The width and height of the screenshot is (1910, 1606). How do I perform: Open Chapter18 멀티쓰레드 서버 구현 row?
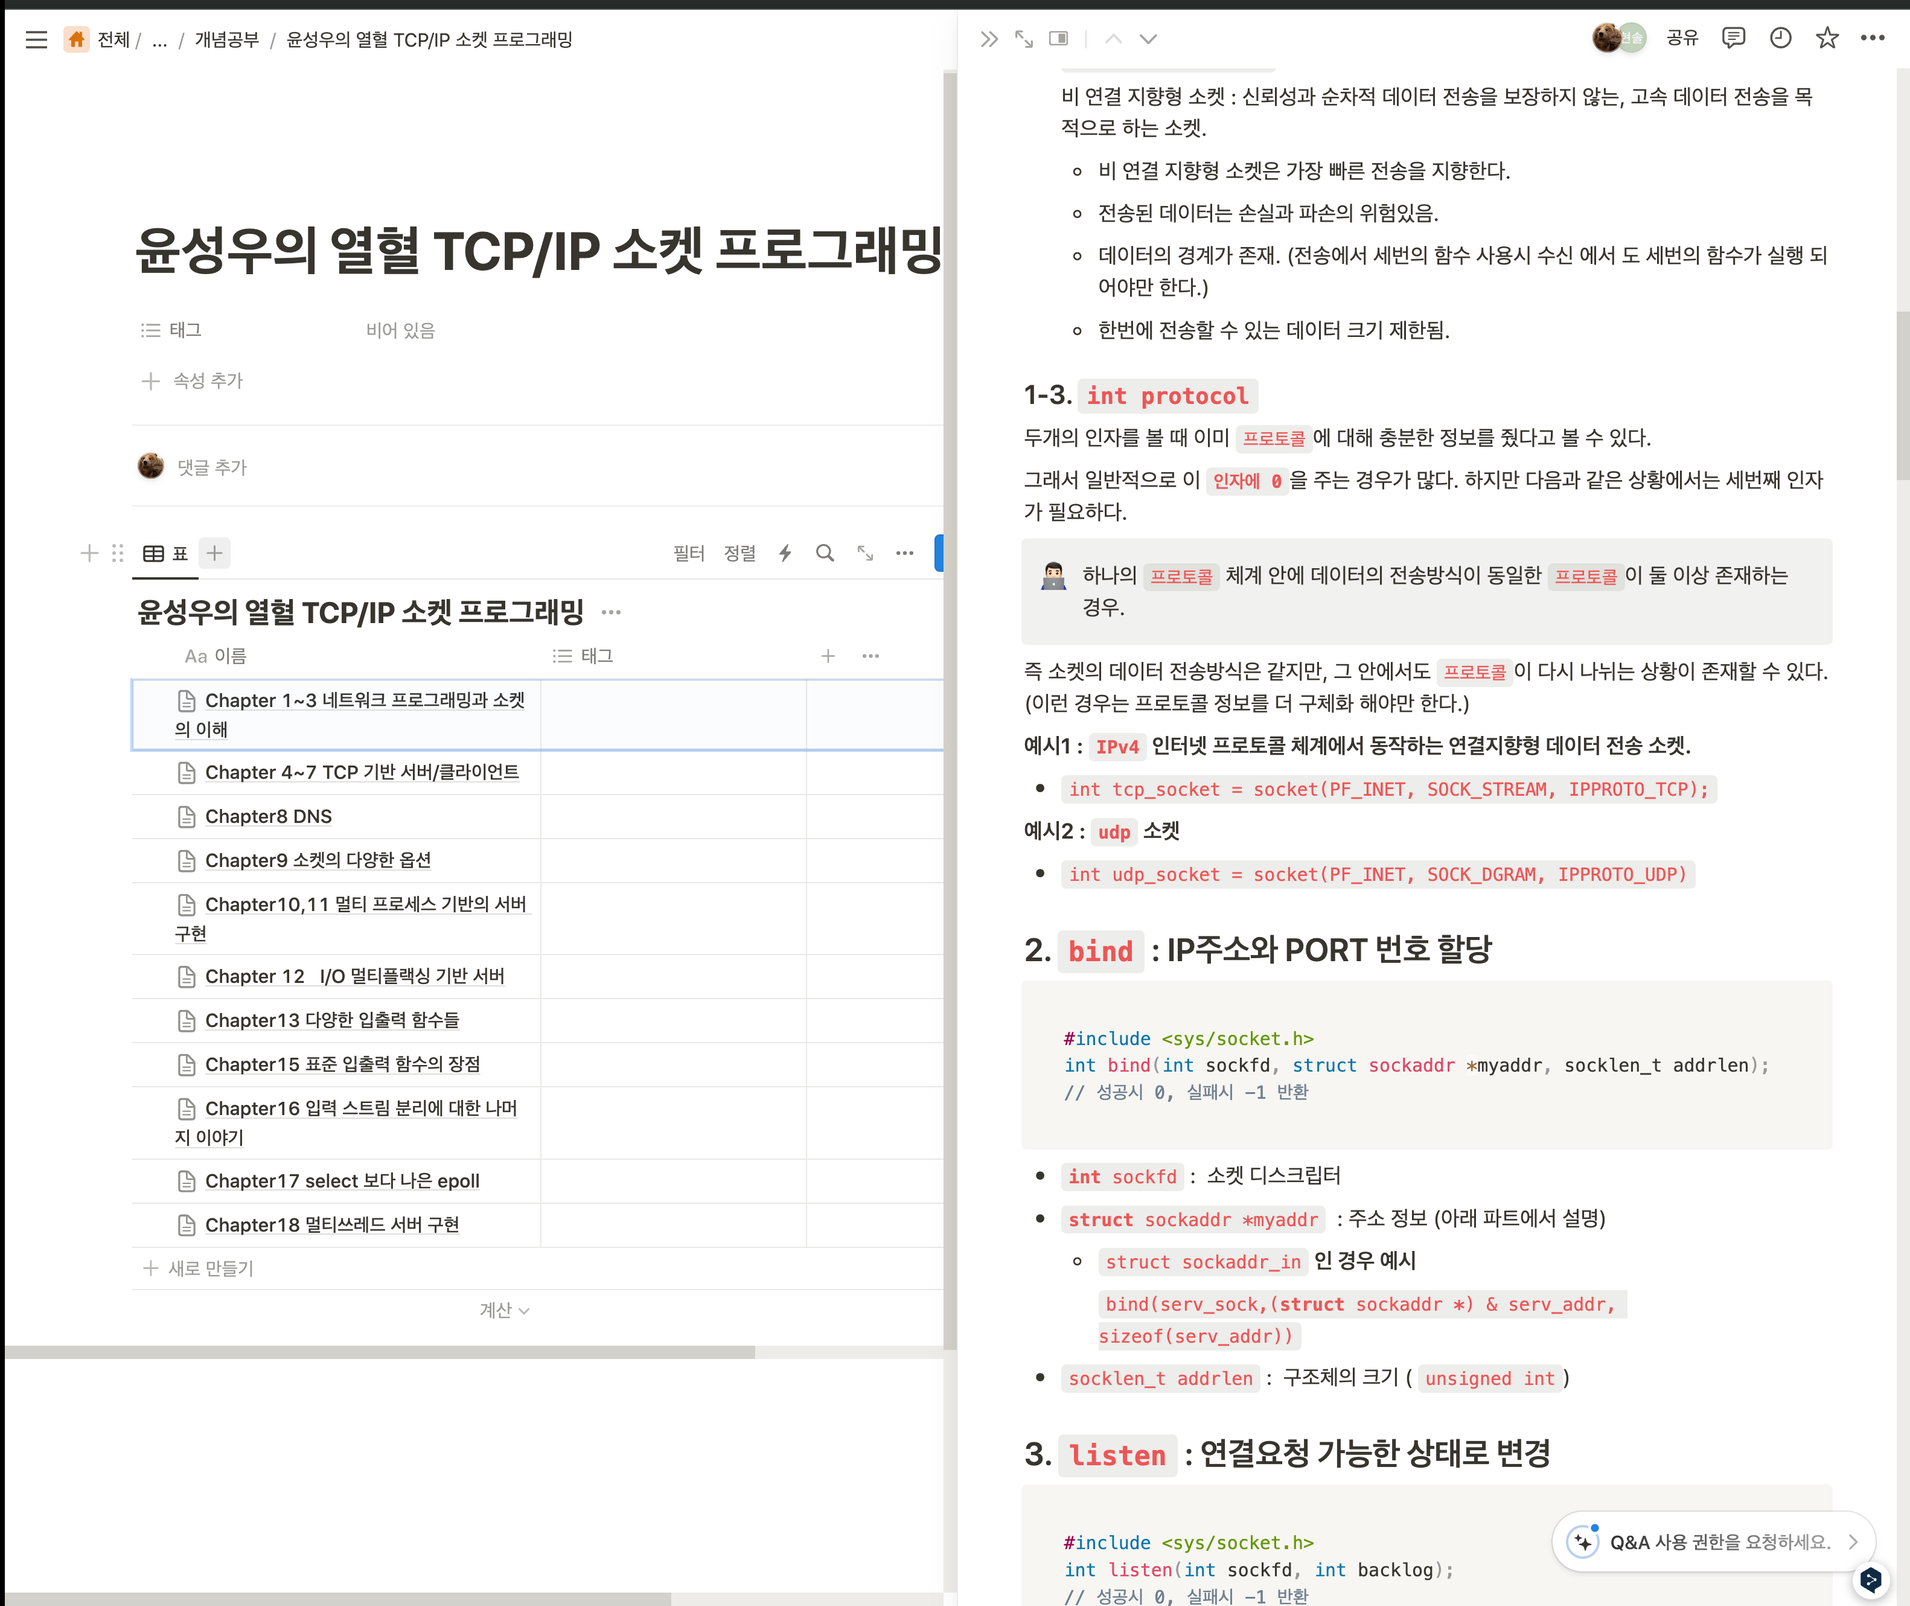pos(332,1225)
